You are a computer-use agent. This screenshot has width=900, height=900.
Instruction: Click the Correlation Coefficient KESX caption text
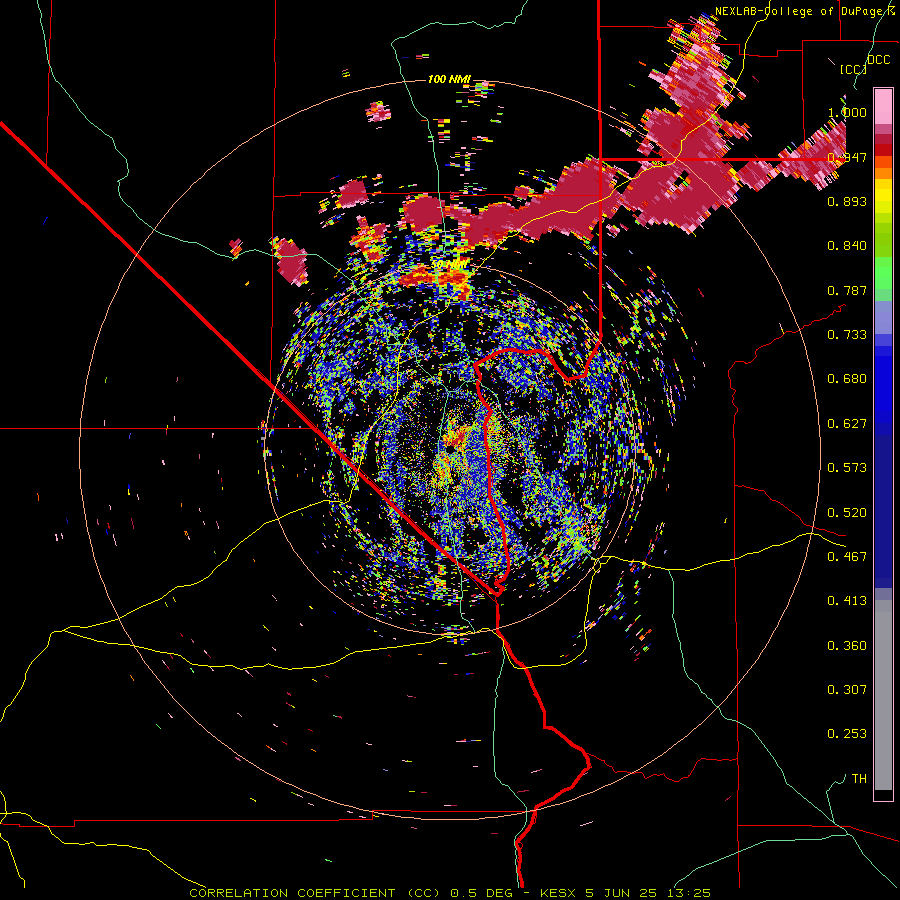click(450, 893)
